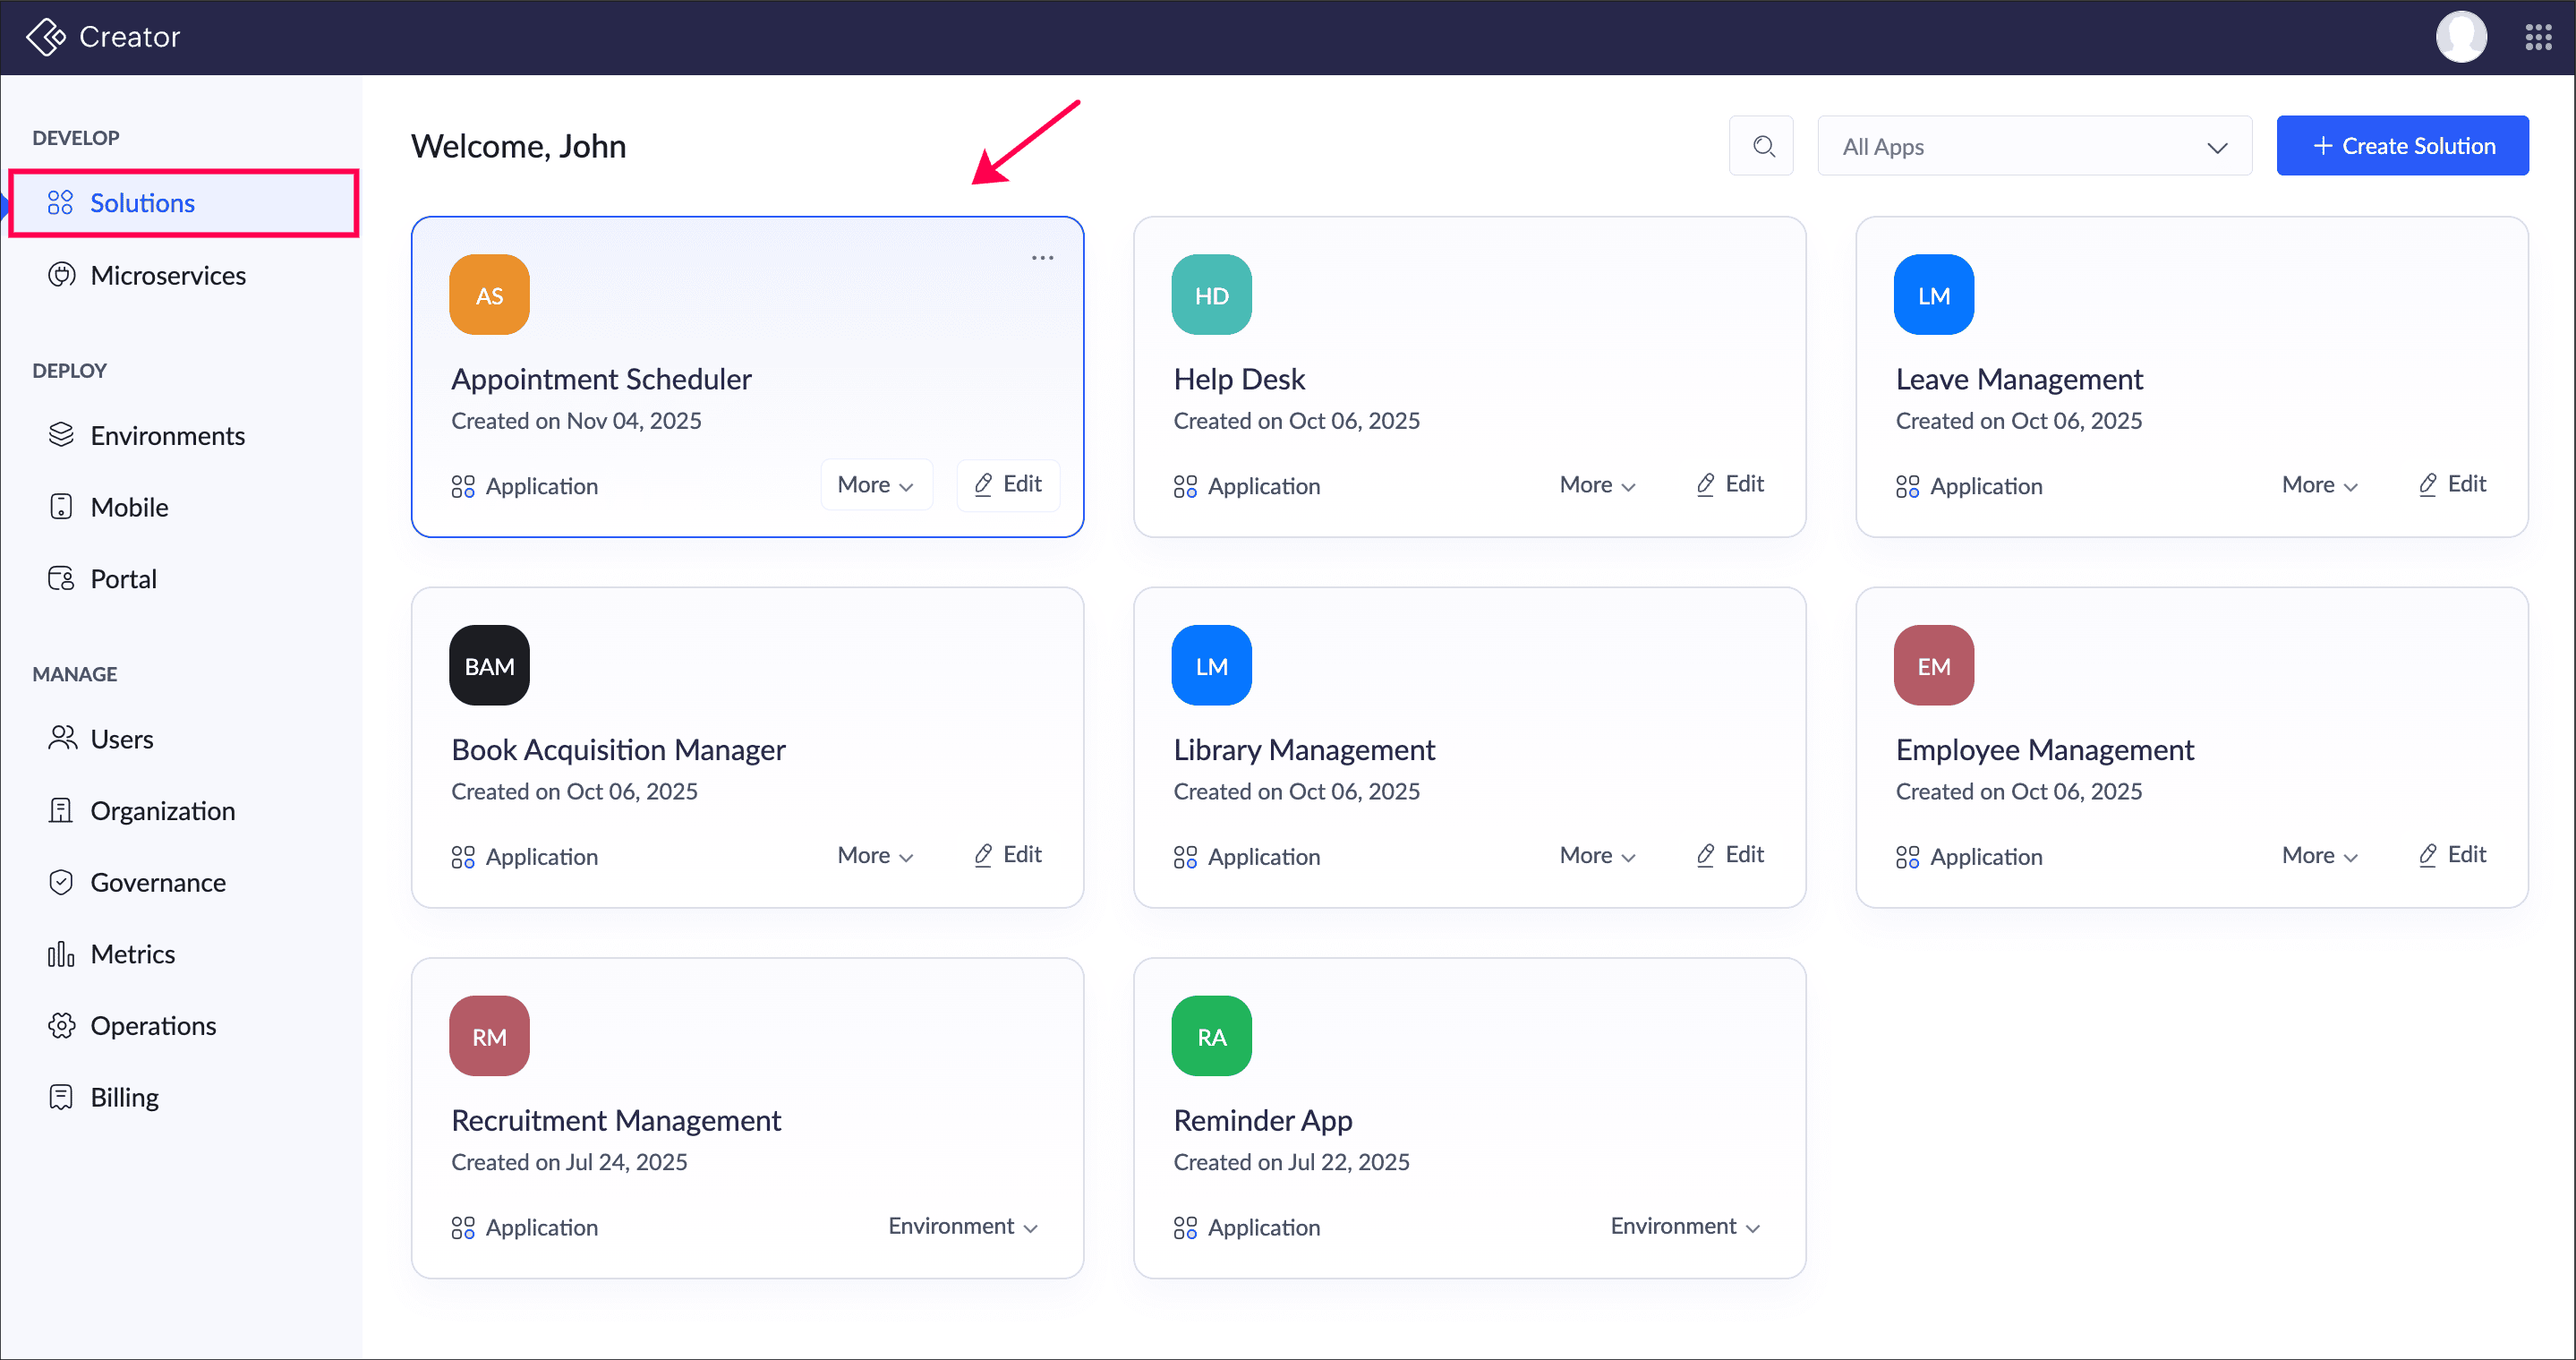
Task: Click the Help Desk HD app icon
Action: pos(1211,295)
